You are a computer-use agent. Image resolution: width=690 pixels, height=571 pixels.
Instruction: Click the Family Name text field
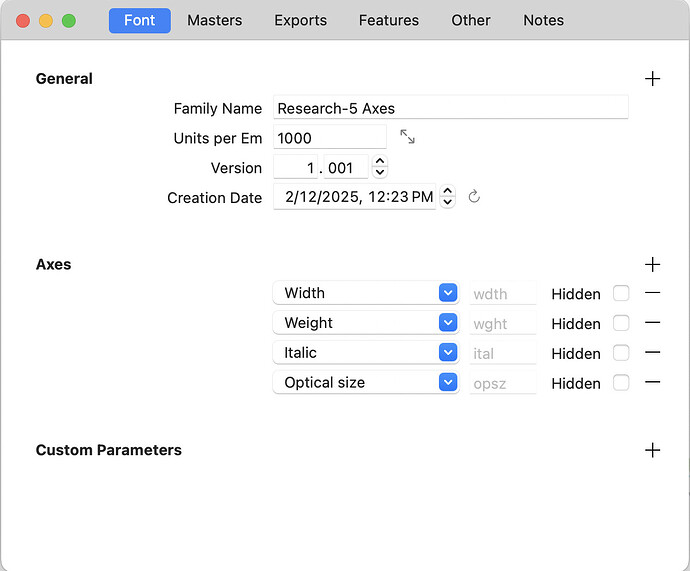[x=450, y=108]
